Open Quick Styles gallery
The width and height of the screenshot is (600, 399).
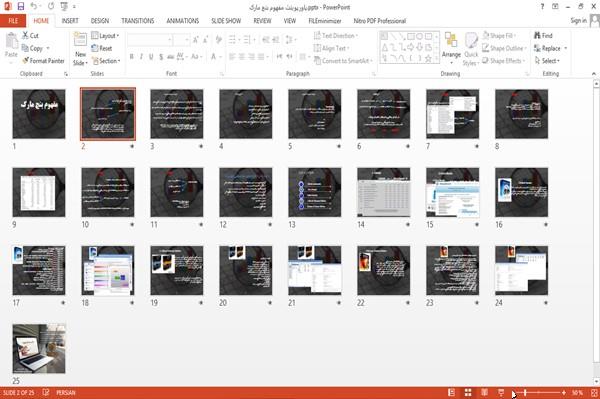pyautogui.click(x=471, y=49)
